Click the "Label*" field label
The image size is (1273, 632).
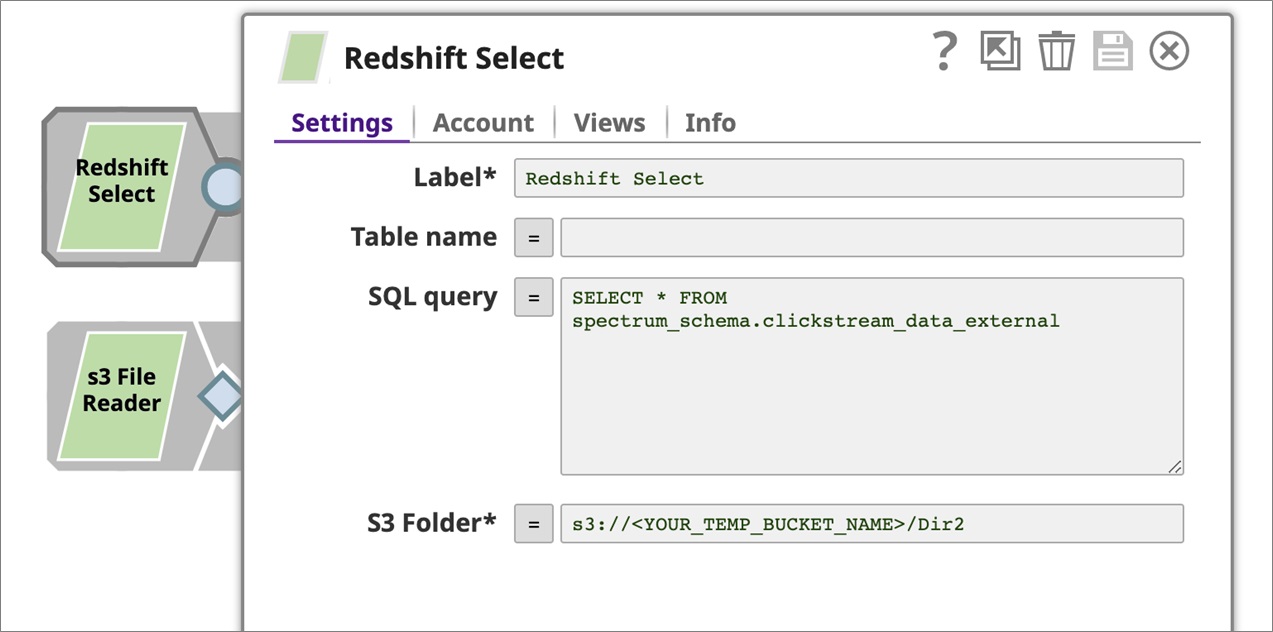(455, 177)
